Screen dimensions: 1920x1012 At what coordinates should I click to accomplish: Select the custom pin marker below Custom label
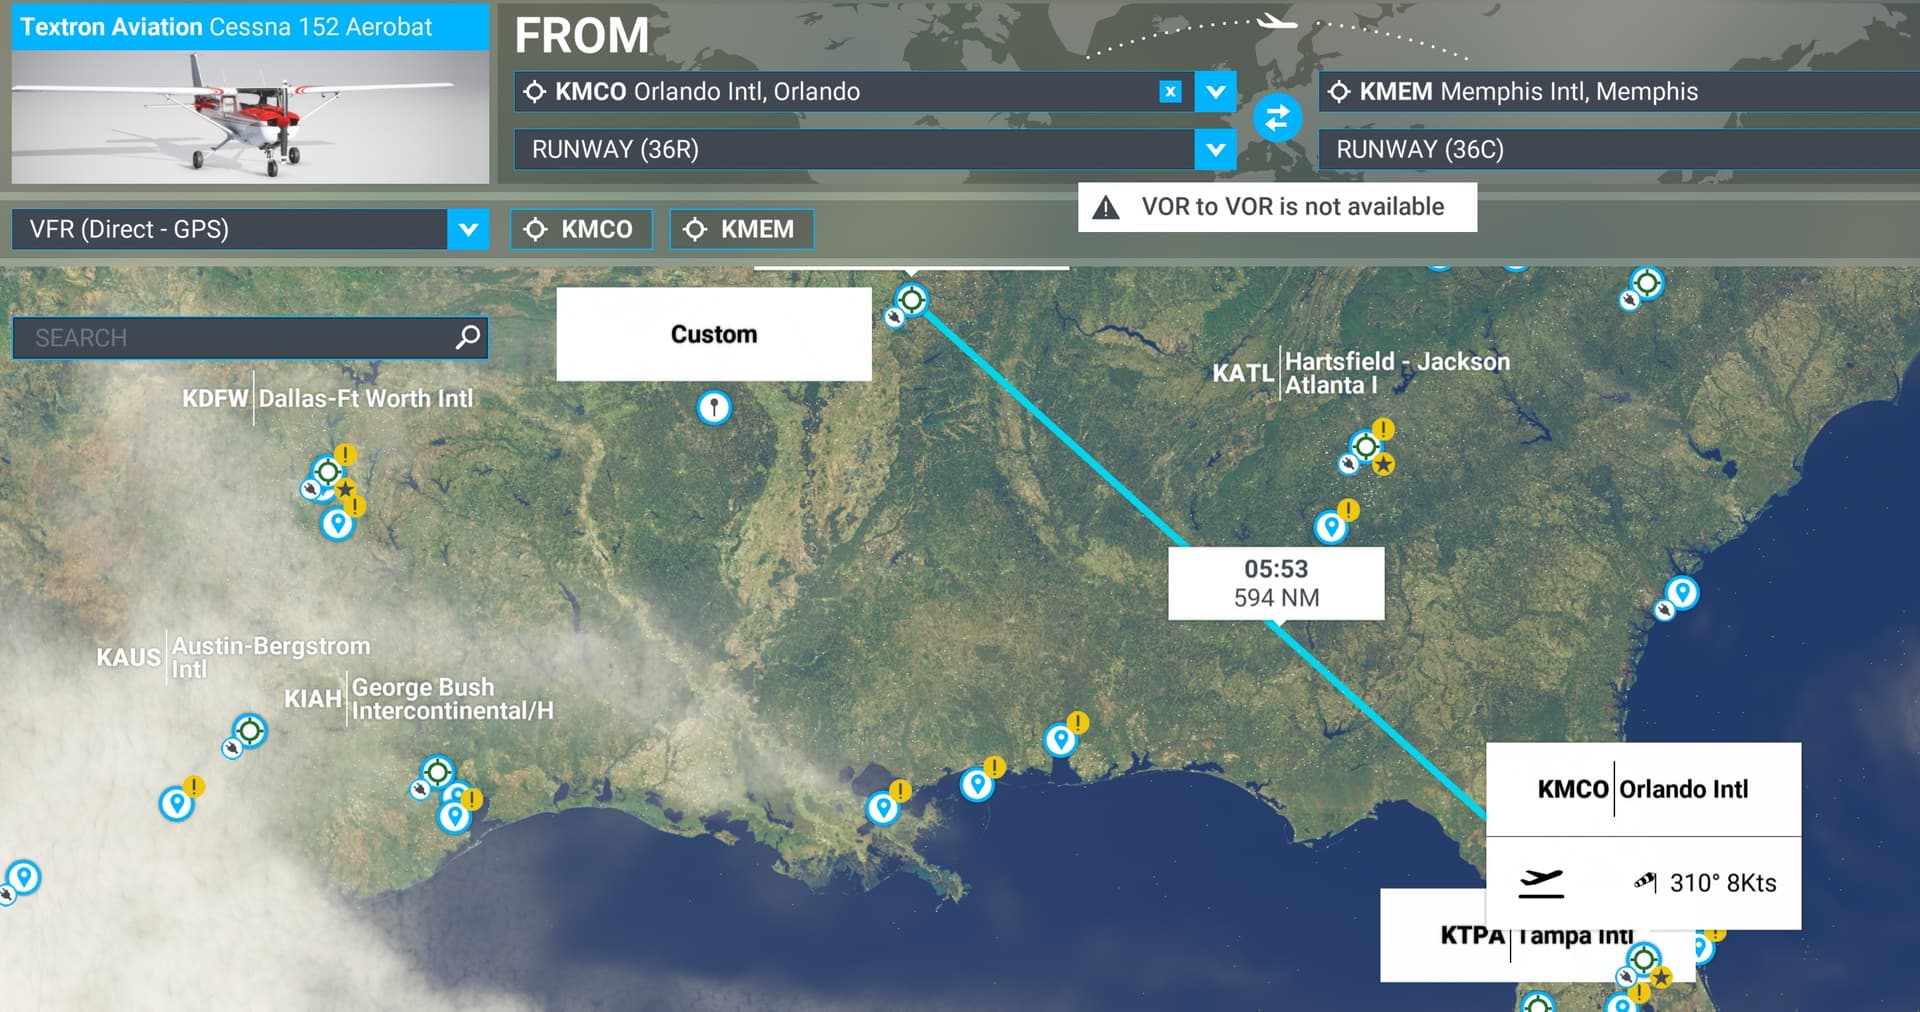(714, 407)
